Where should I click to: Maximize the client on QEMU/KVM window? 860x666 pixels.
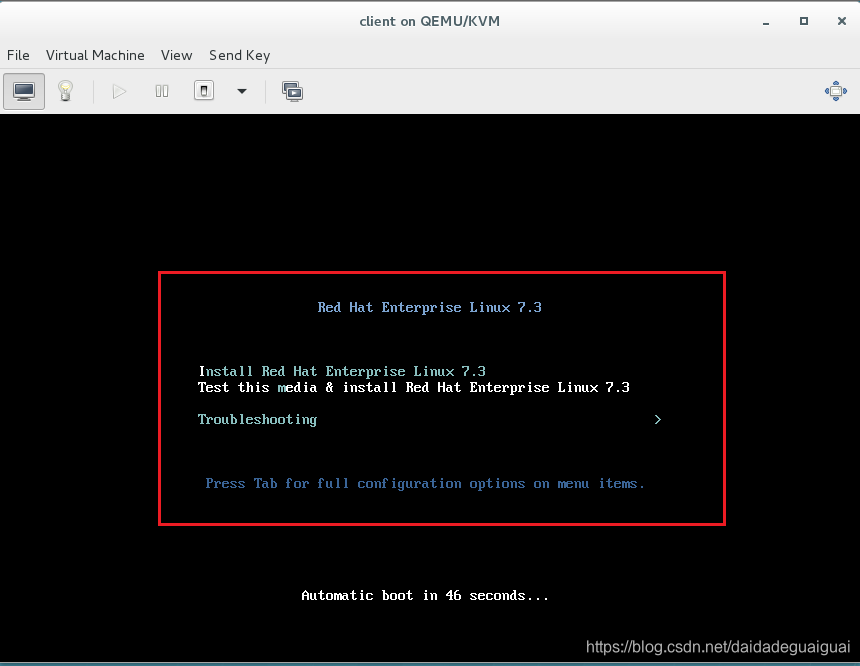804,21
